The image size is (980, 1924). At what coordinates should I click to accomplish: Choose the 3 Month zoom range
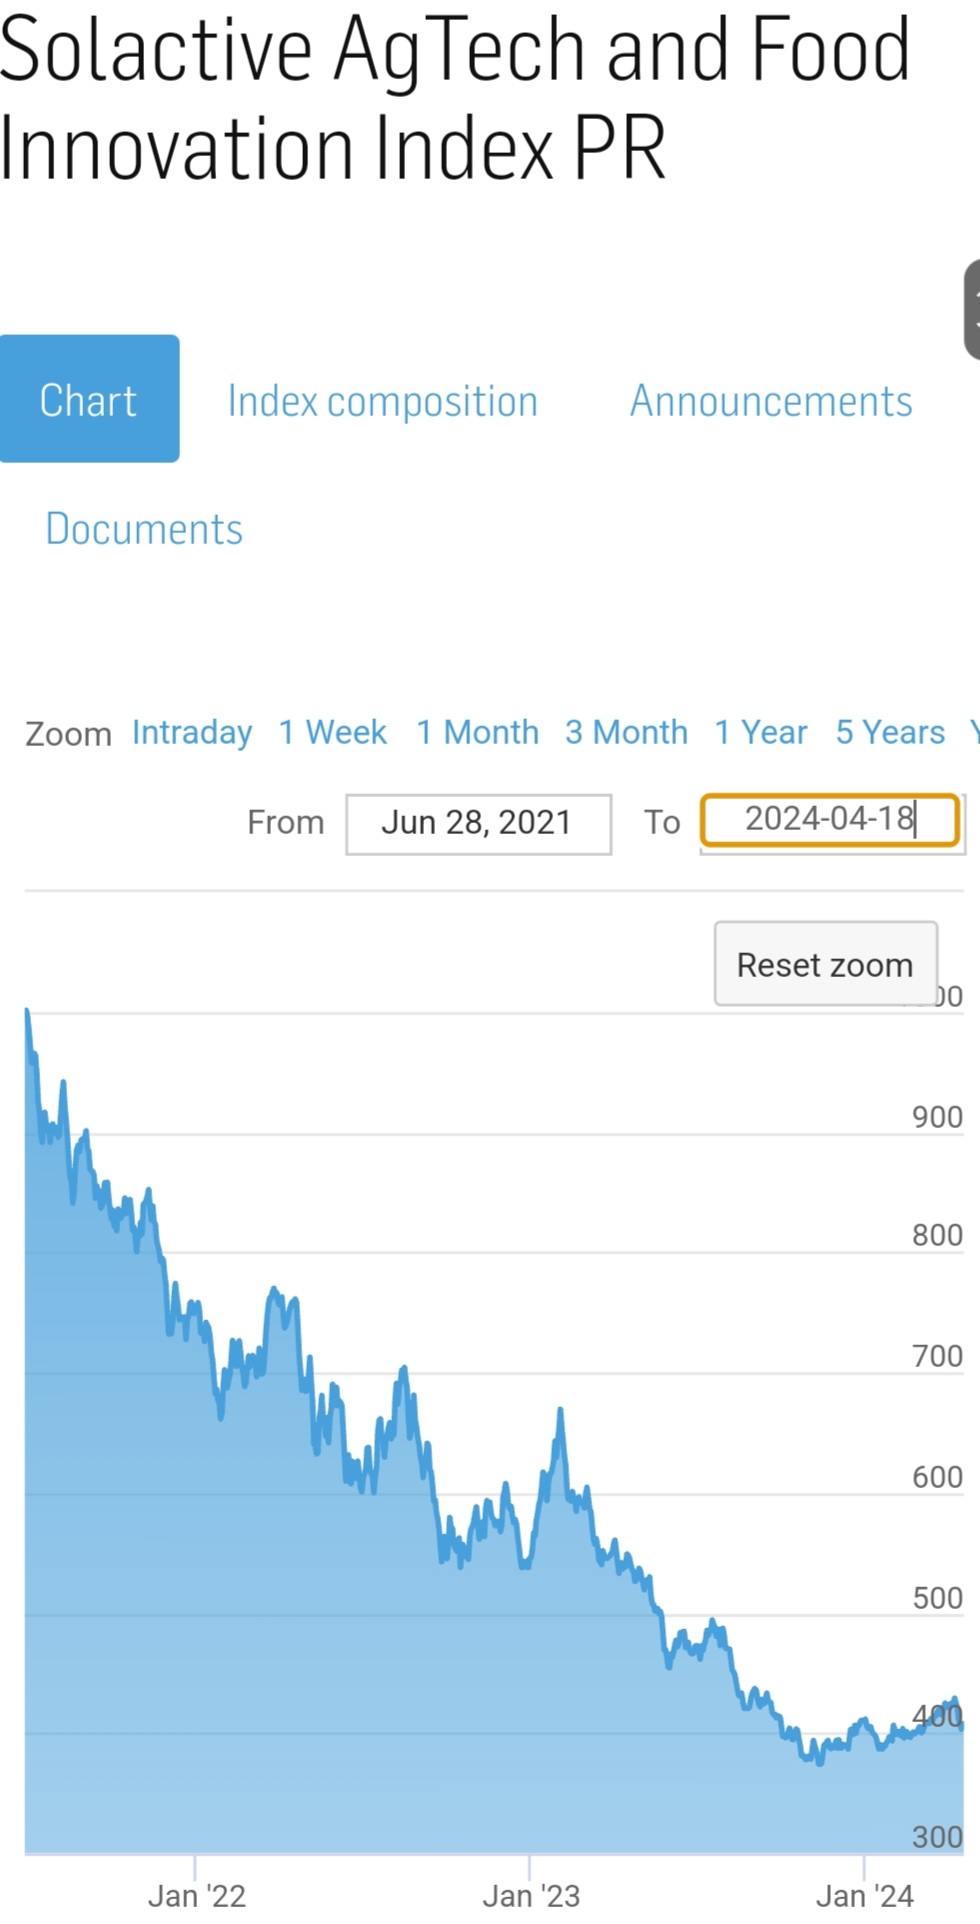point(626,733)
